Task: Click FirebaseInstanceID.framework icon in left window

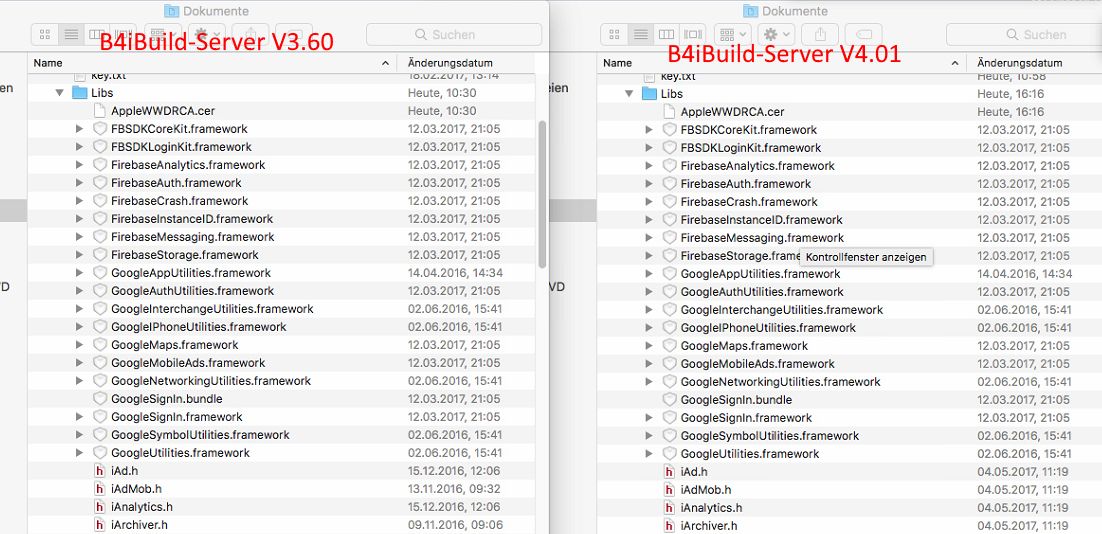Action: click(99, 219)
